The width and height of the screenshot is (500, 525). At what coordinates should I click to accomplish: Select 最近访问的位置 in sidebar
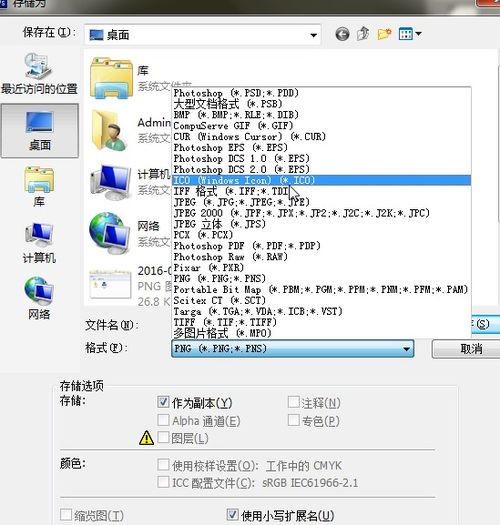[39, 74]
